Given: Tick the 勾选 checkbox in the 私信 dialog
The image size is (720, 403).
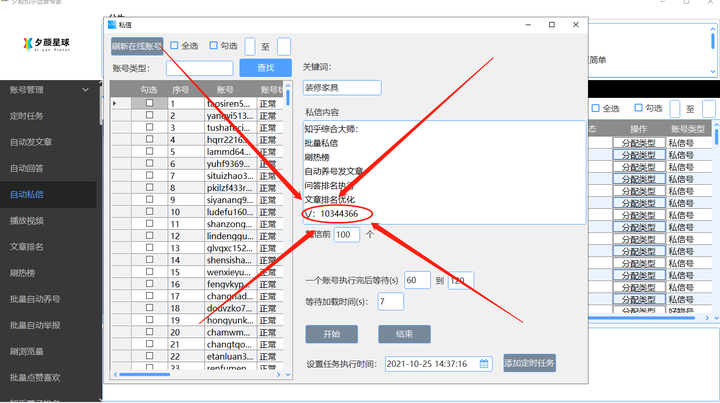Looking at the screenshot, I should pos(214,45).
